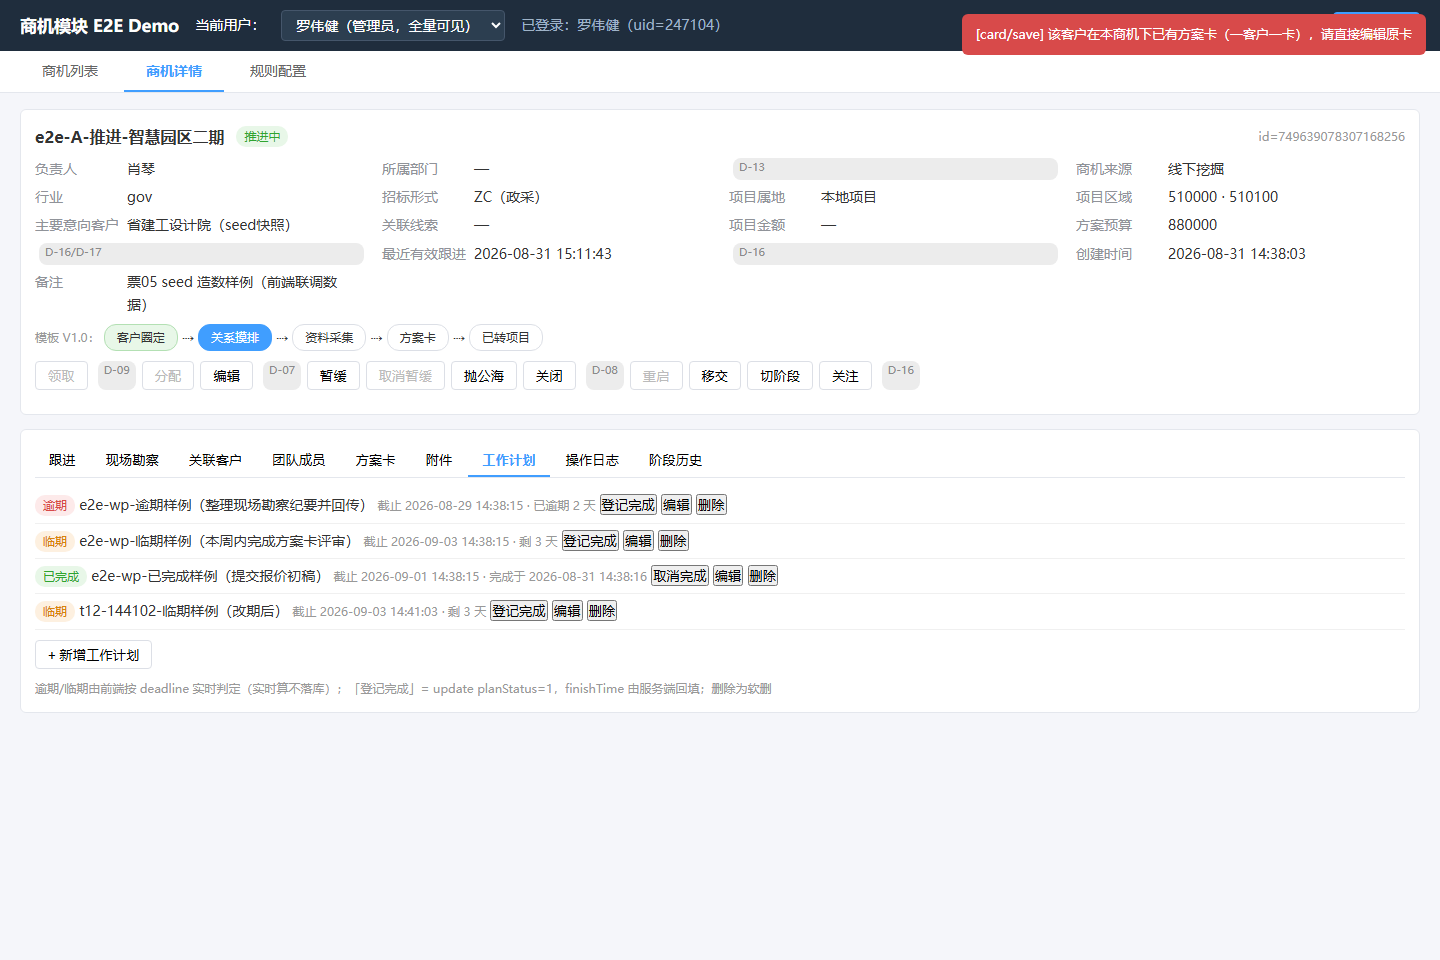The height and width of the screenshot is (960, 1440).
Task: Select the 客户圈定 stage chip
Action: click(141, 338)
